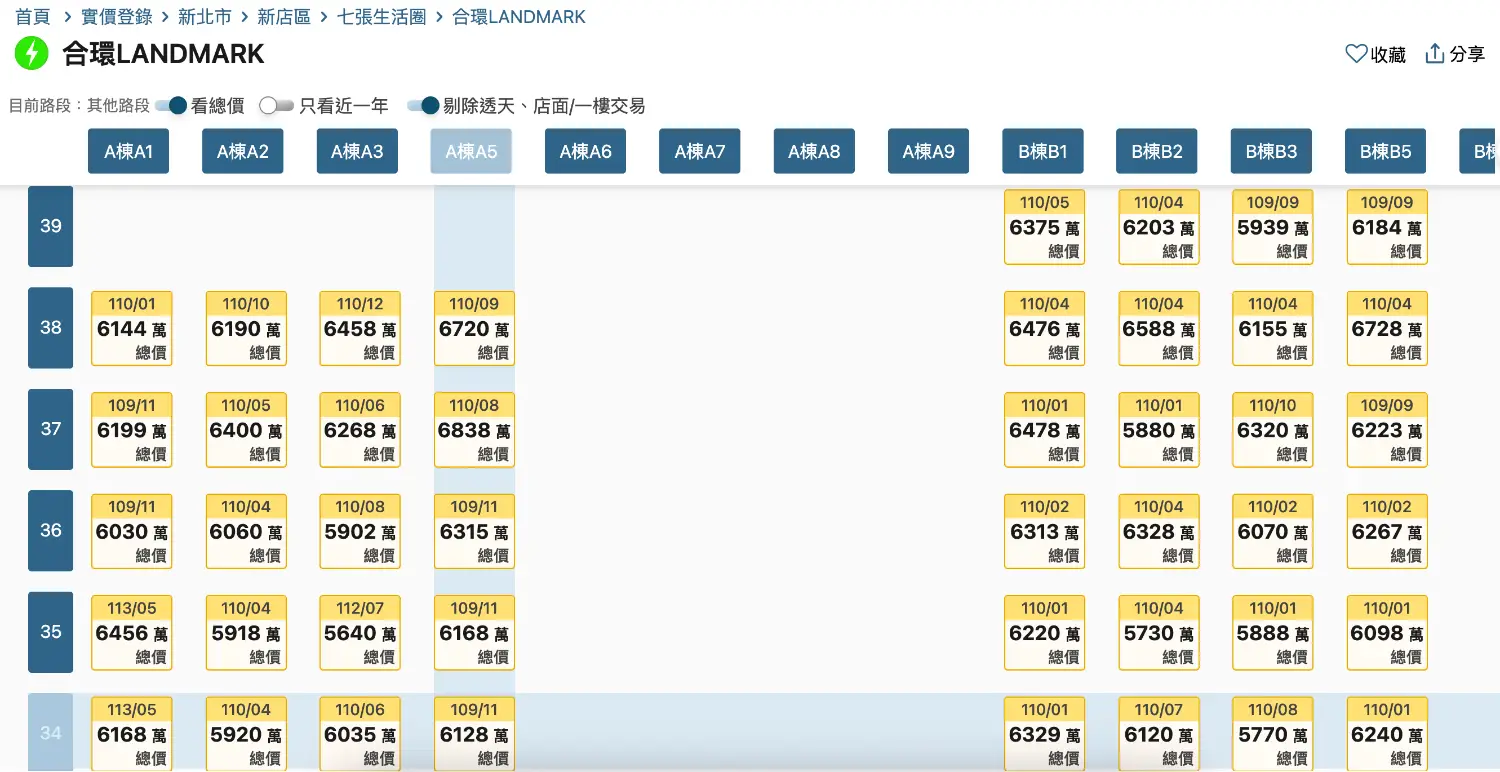
Task: Open the 5939 萬 transaction card
Action: click(1272, 227)
